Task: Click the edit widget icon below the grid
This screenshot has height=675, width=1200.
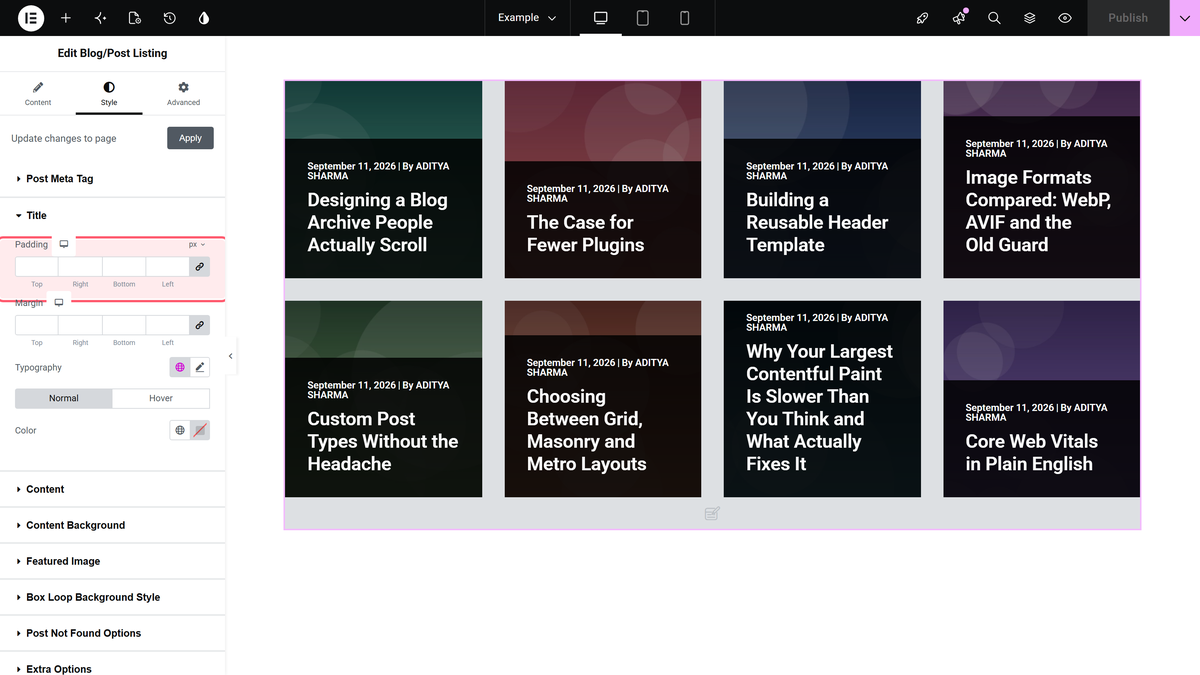Action: coord(712,513)
